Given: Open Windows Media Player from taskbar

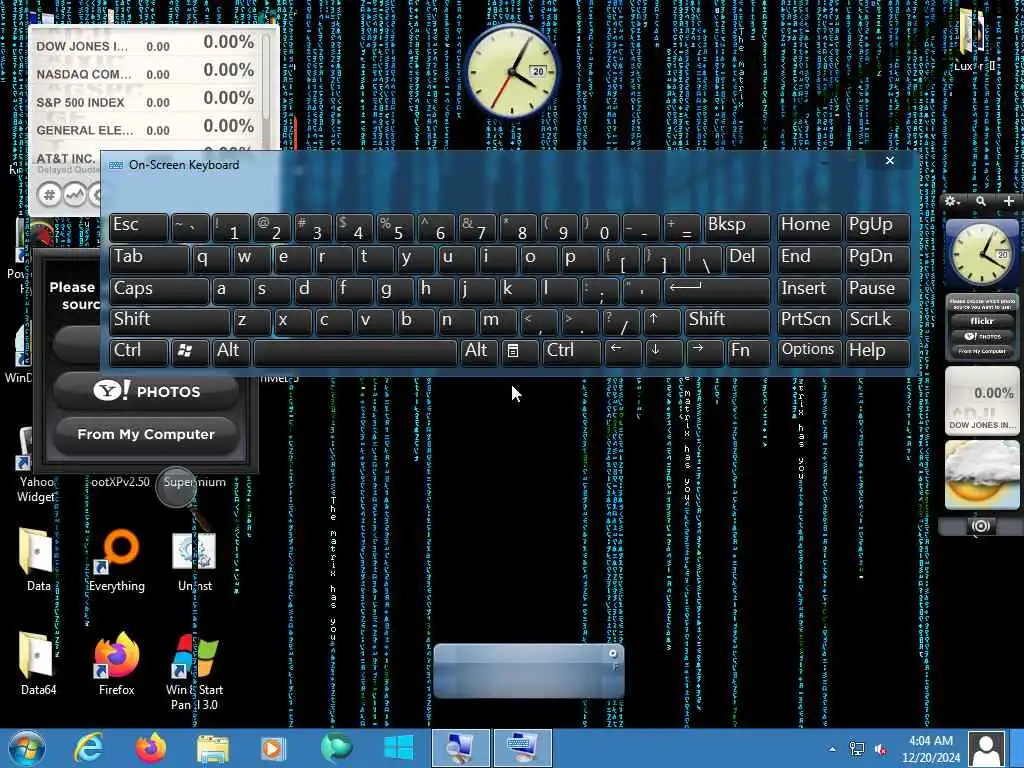Looking at the screenshot, I should tap(274, 748).
